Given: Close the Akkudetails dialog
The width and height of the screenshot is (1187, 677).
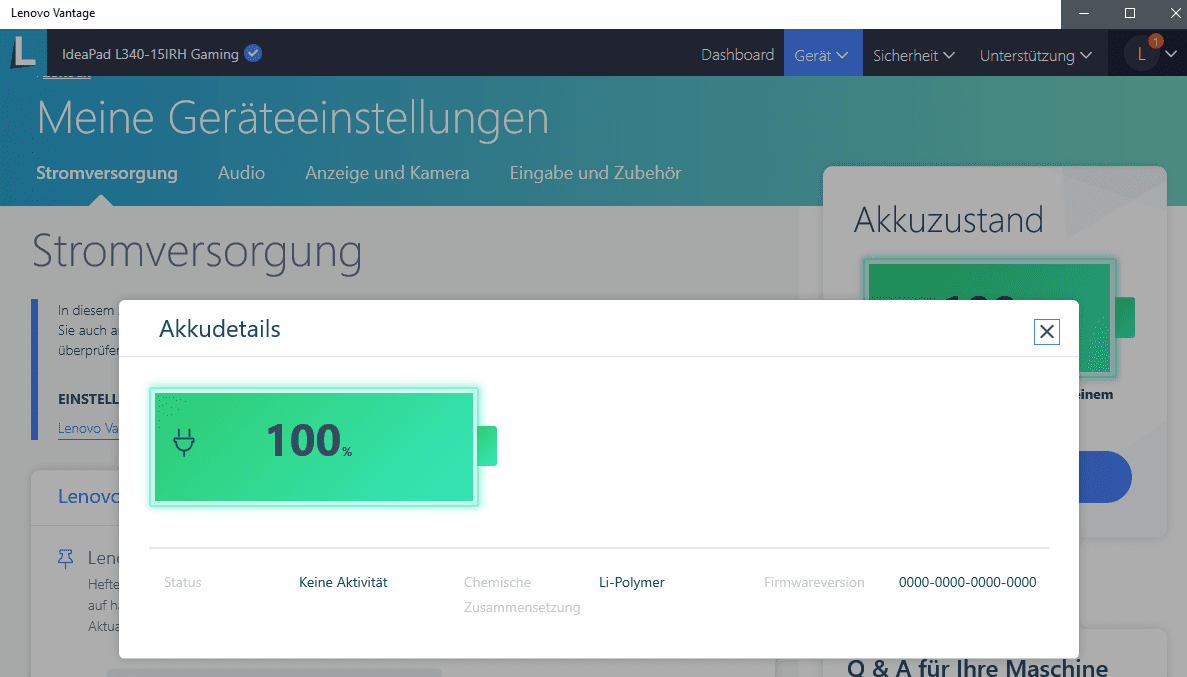Looking at the screenshot, I should click(1046, 332).
